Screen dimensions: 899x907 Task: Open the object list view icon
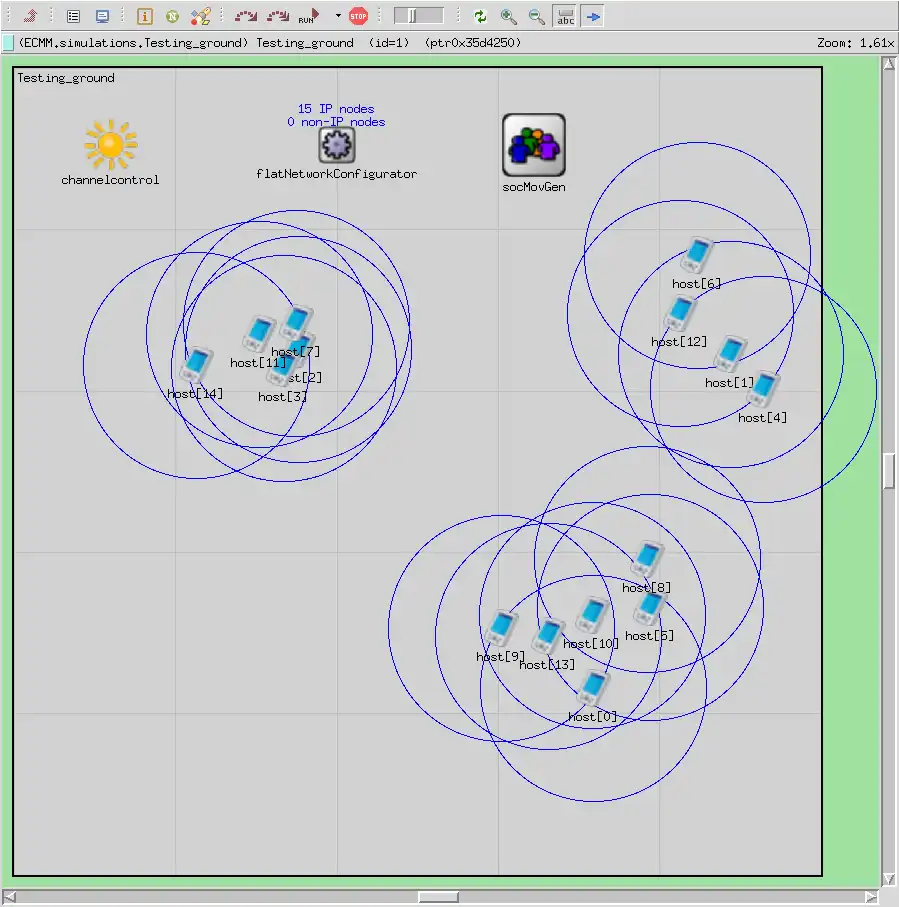pos(73,16)
